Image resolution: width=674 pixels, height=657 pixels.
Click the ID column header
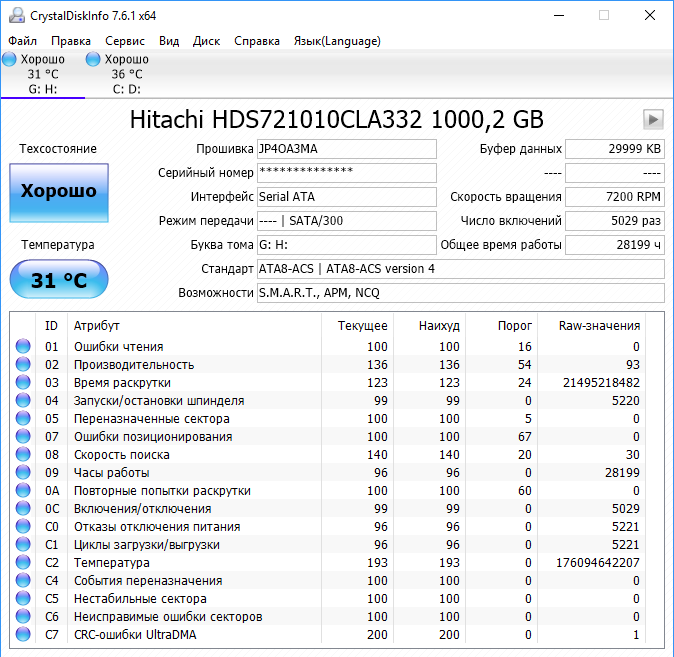click(51, 326)
